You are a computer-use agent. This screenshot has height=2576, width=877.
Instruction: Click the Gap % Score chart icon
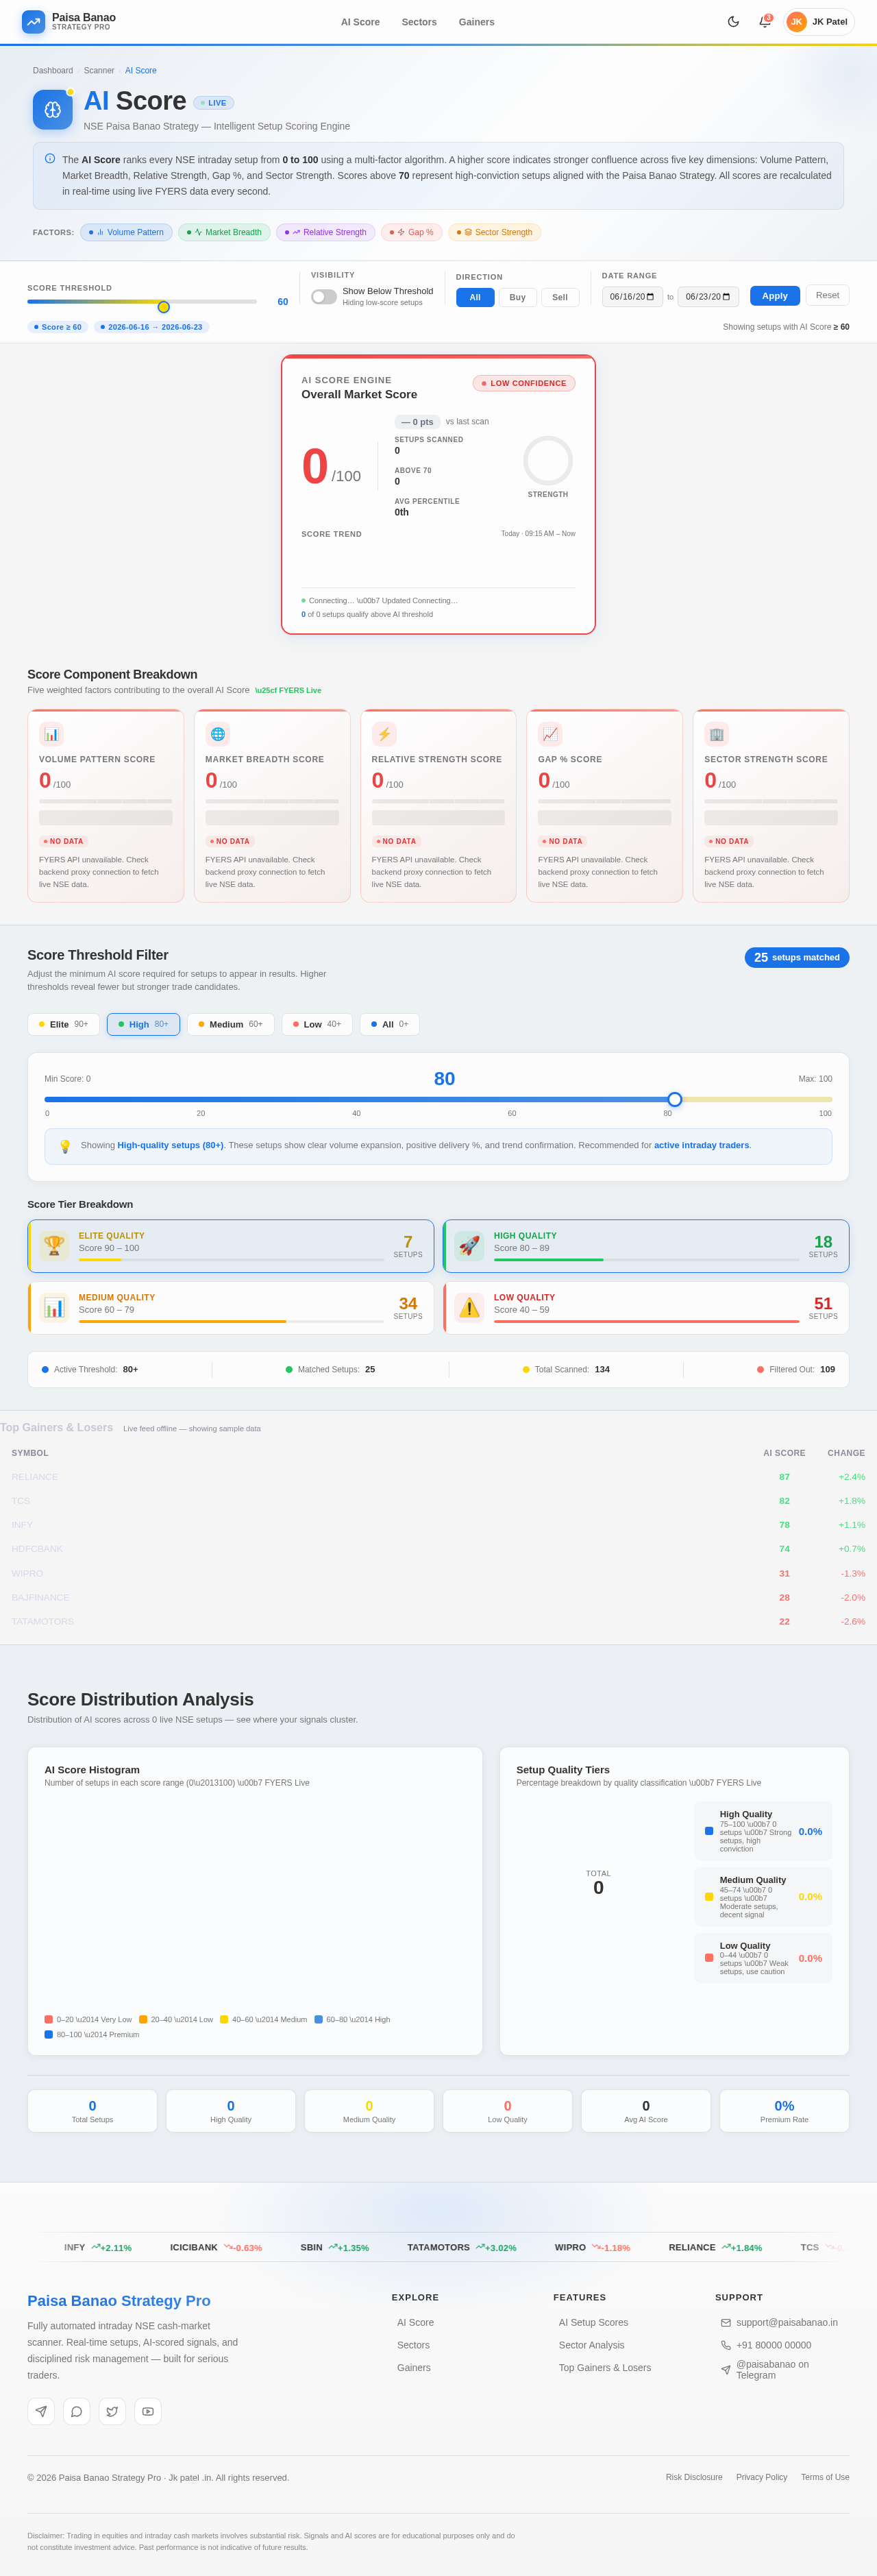(x=550, y=734)
